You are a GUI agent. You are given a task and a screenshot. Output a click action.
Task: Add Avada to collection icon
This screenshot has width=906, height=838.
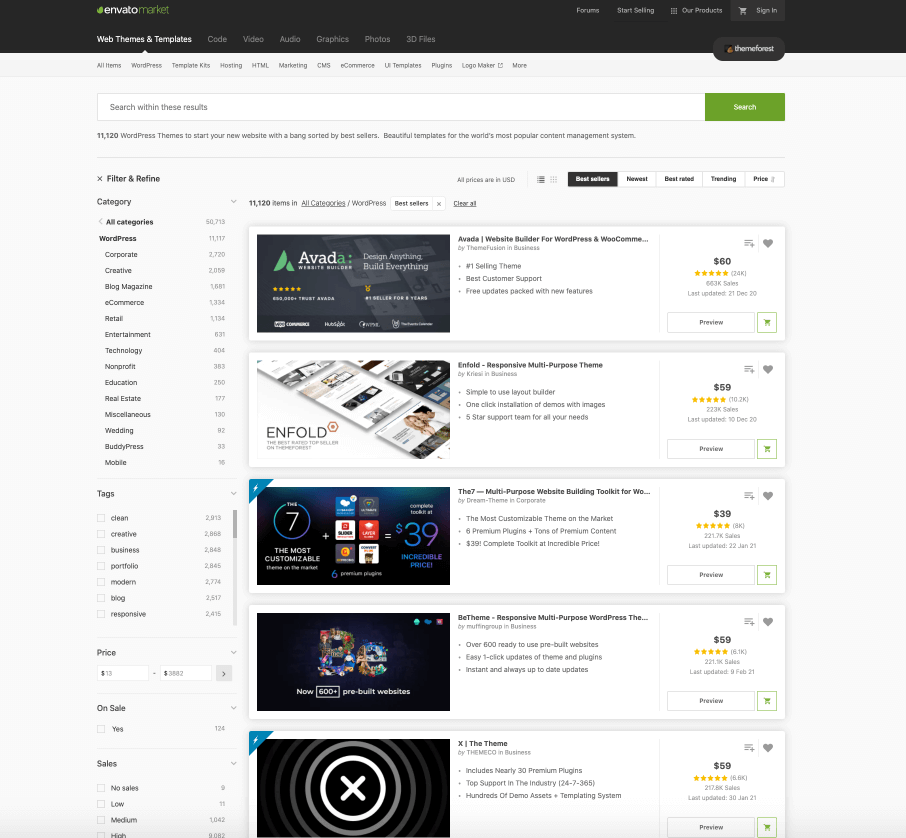coord(749,243)
